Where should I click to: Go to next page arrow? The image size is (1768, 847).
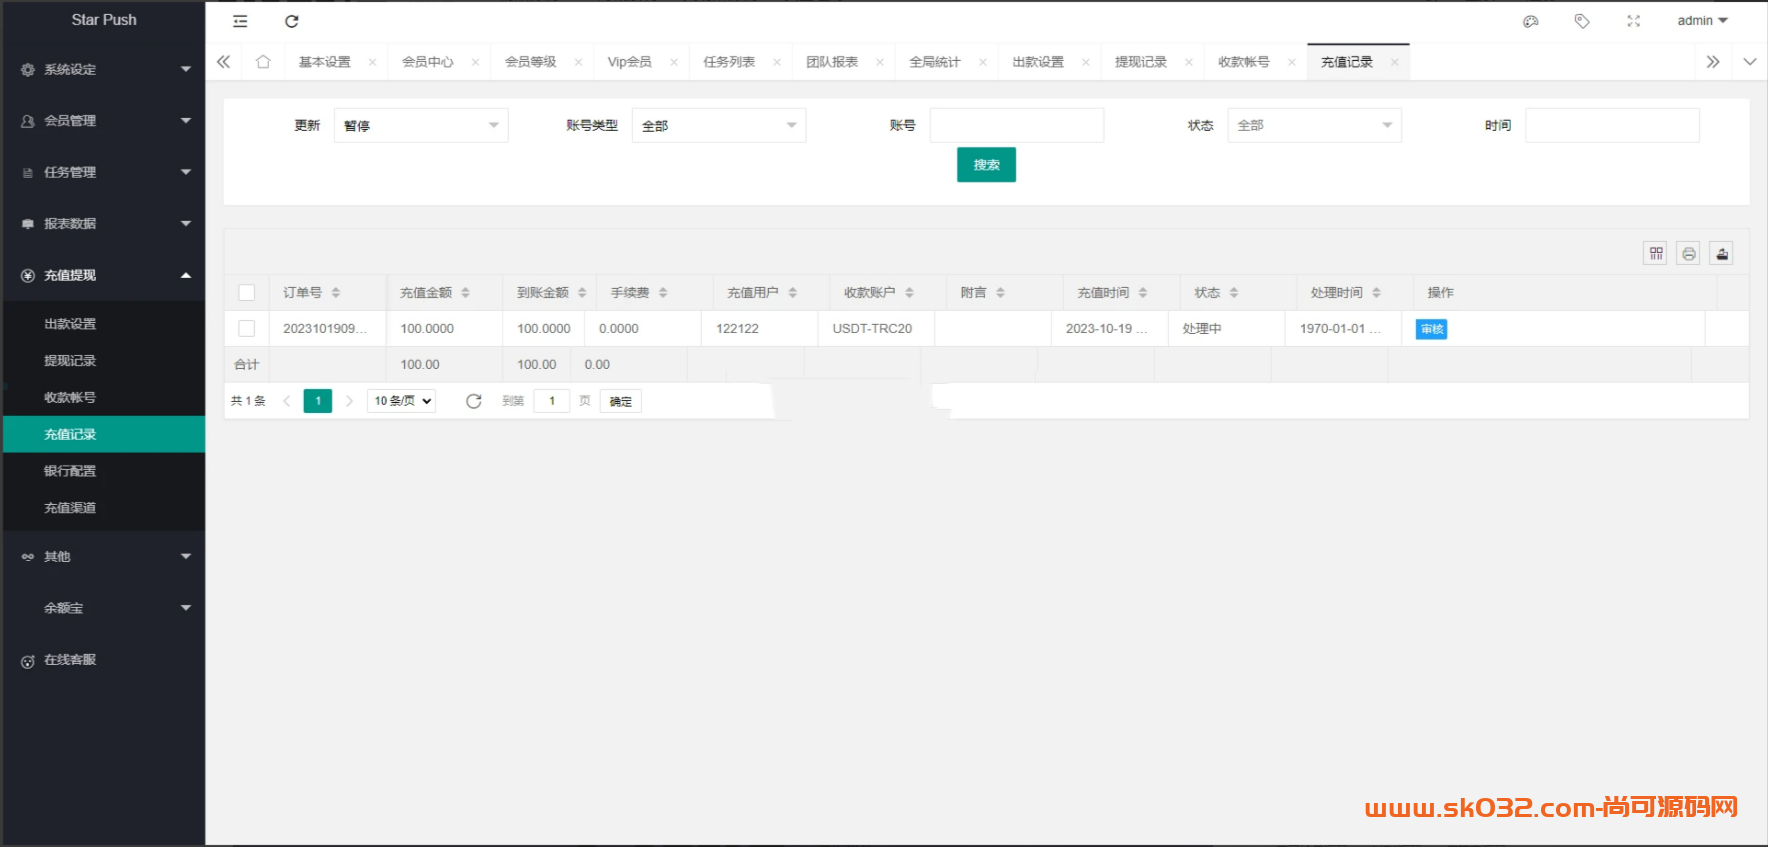[349, 401]
